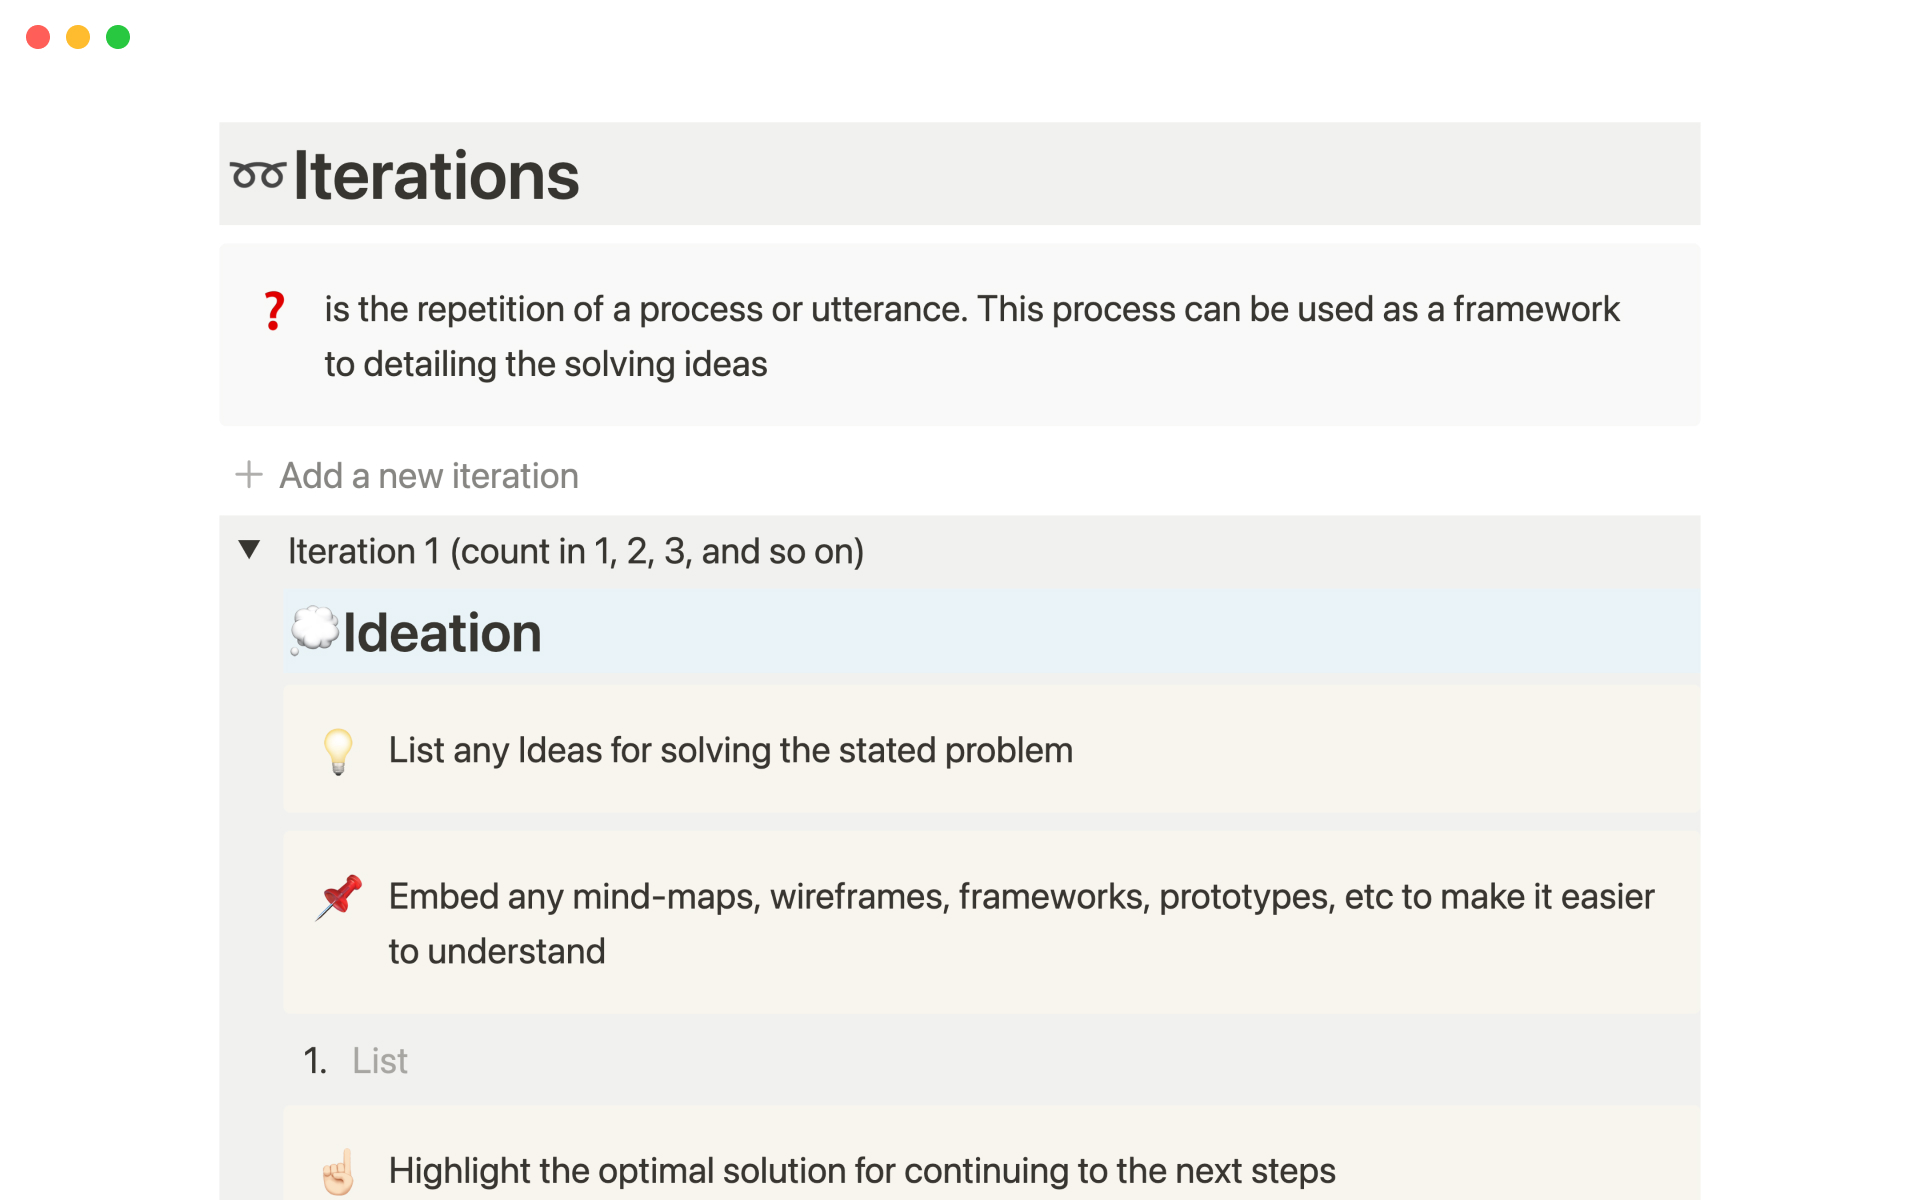Click the loop icon beside Iterations title
This screenshot has width=1920, height=1200.
pyautogui.click(x=258, y=176)
